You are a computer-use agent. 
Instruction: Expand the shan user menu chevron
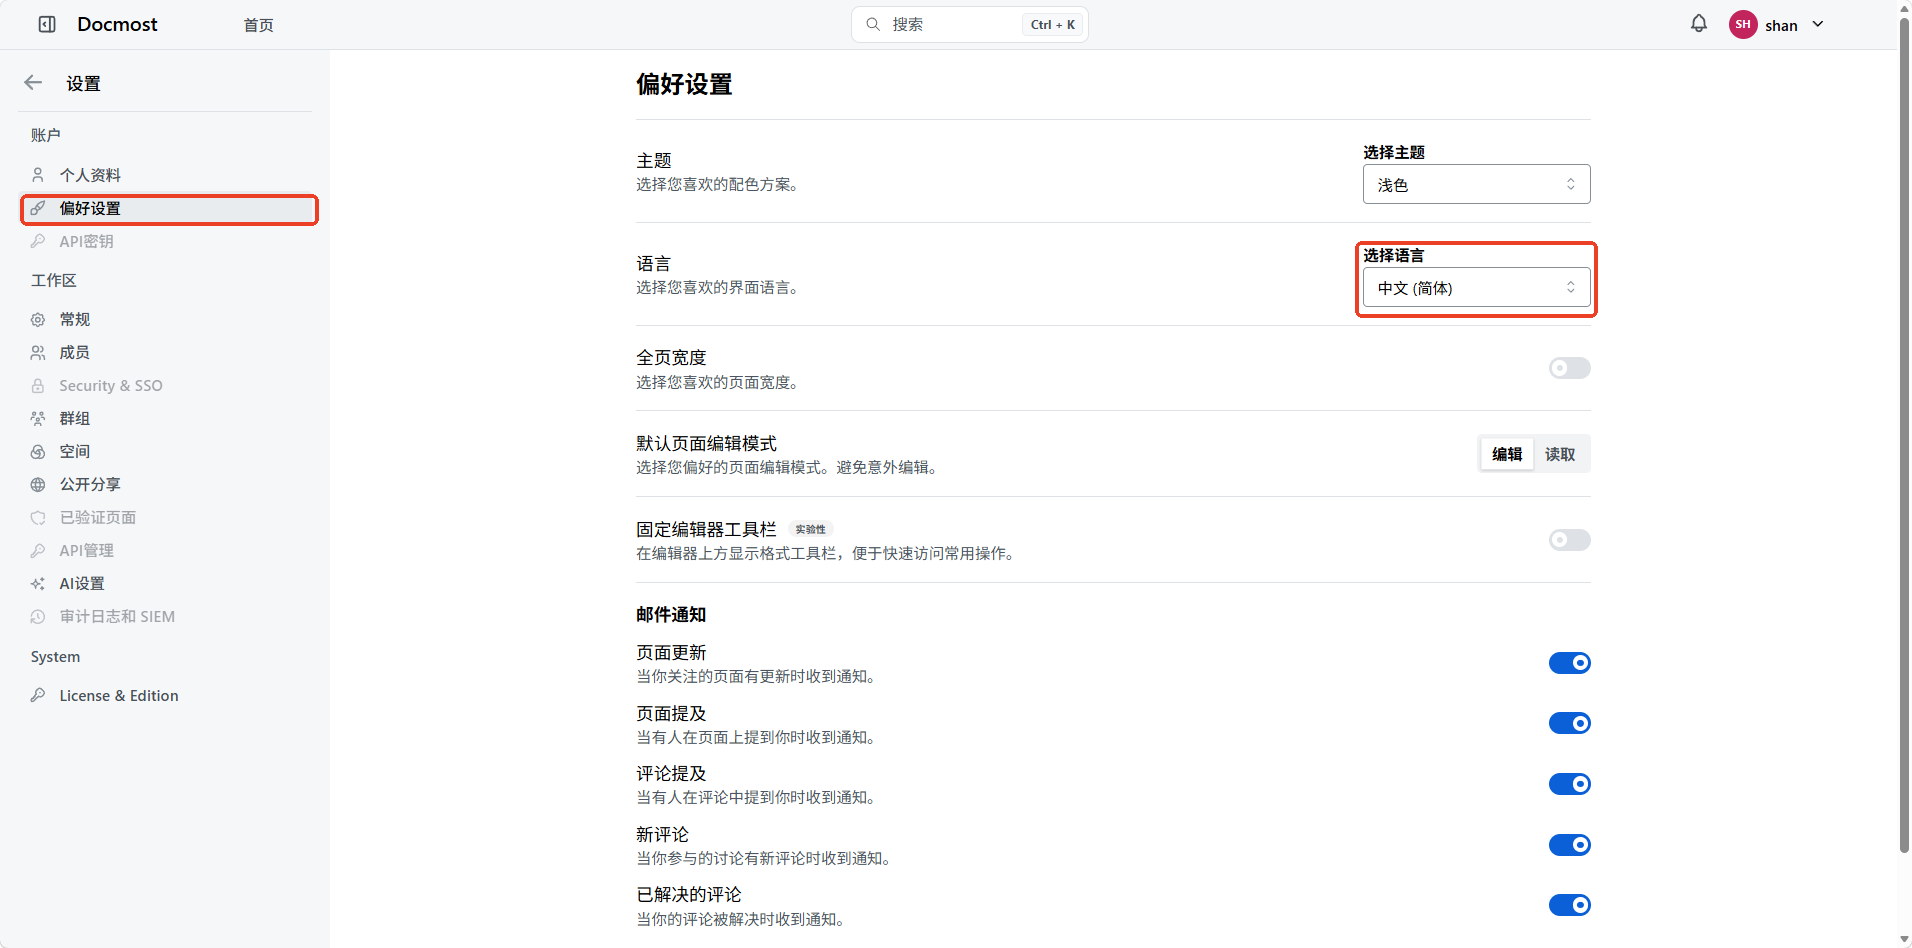click(1818, 25)
